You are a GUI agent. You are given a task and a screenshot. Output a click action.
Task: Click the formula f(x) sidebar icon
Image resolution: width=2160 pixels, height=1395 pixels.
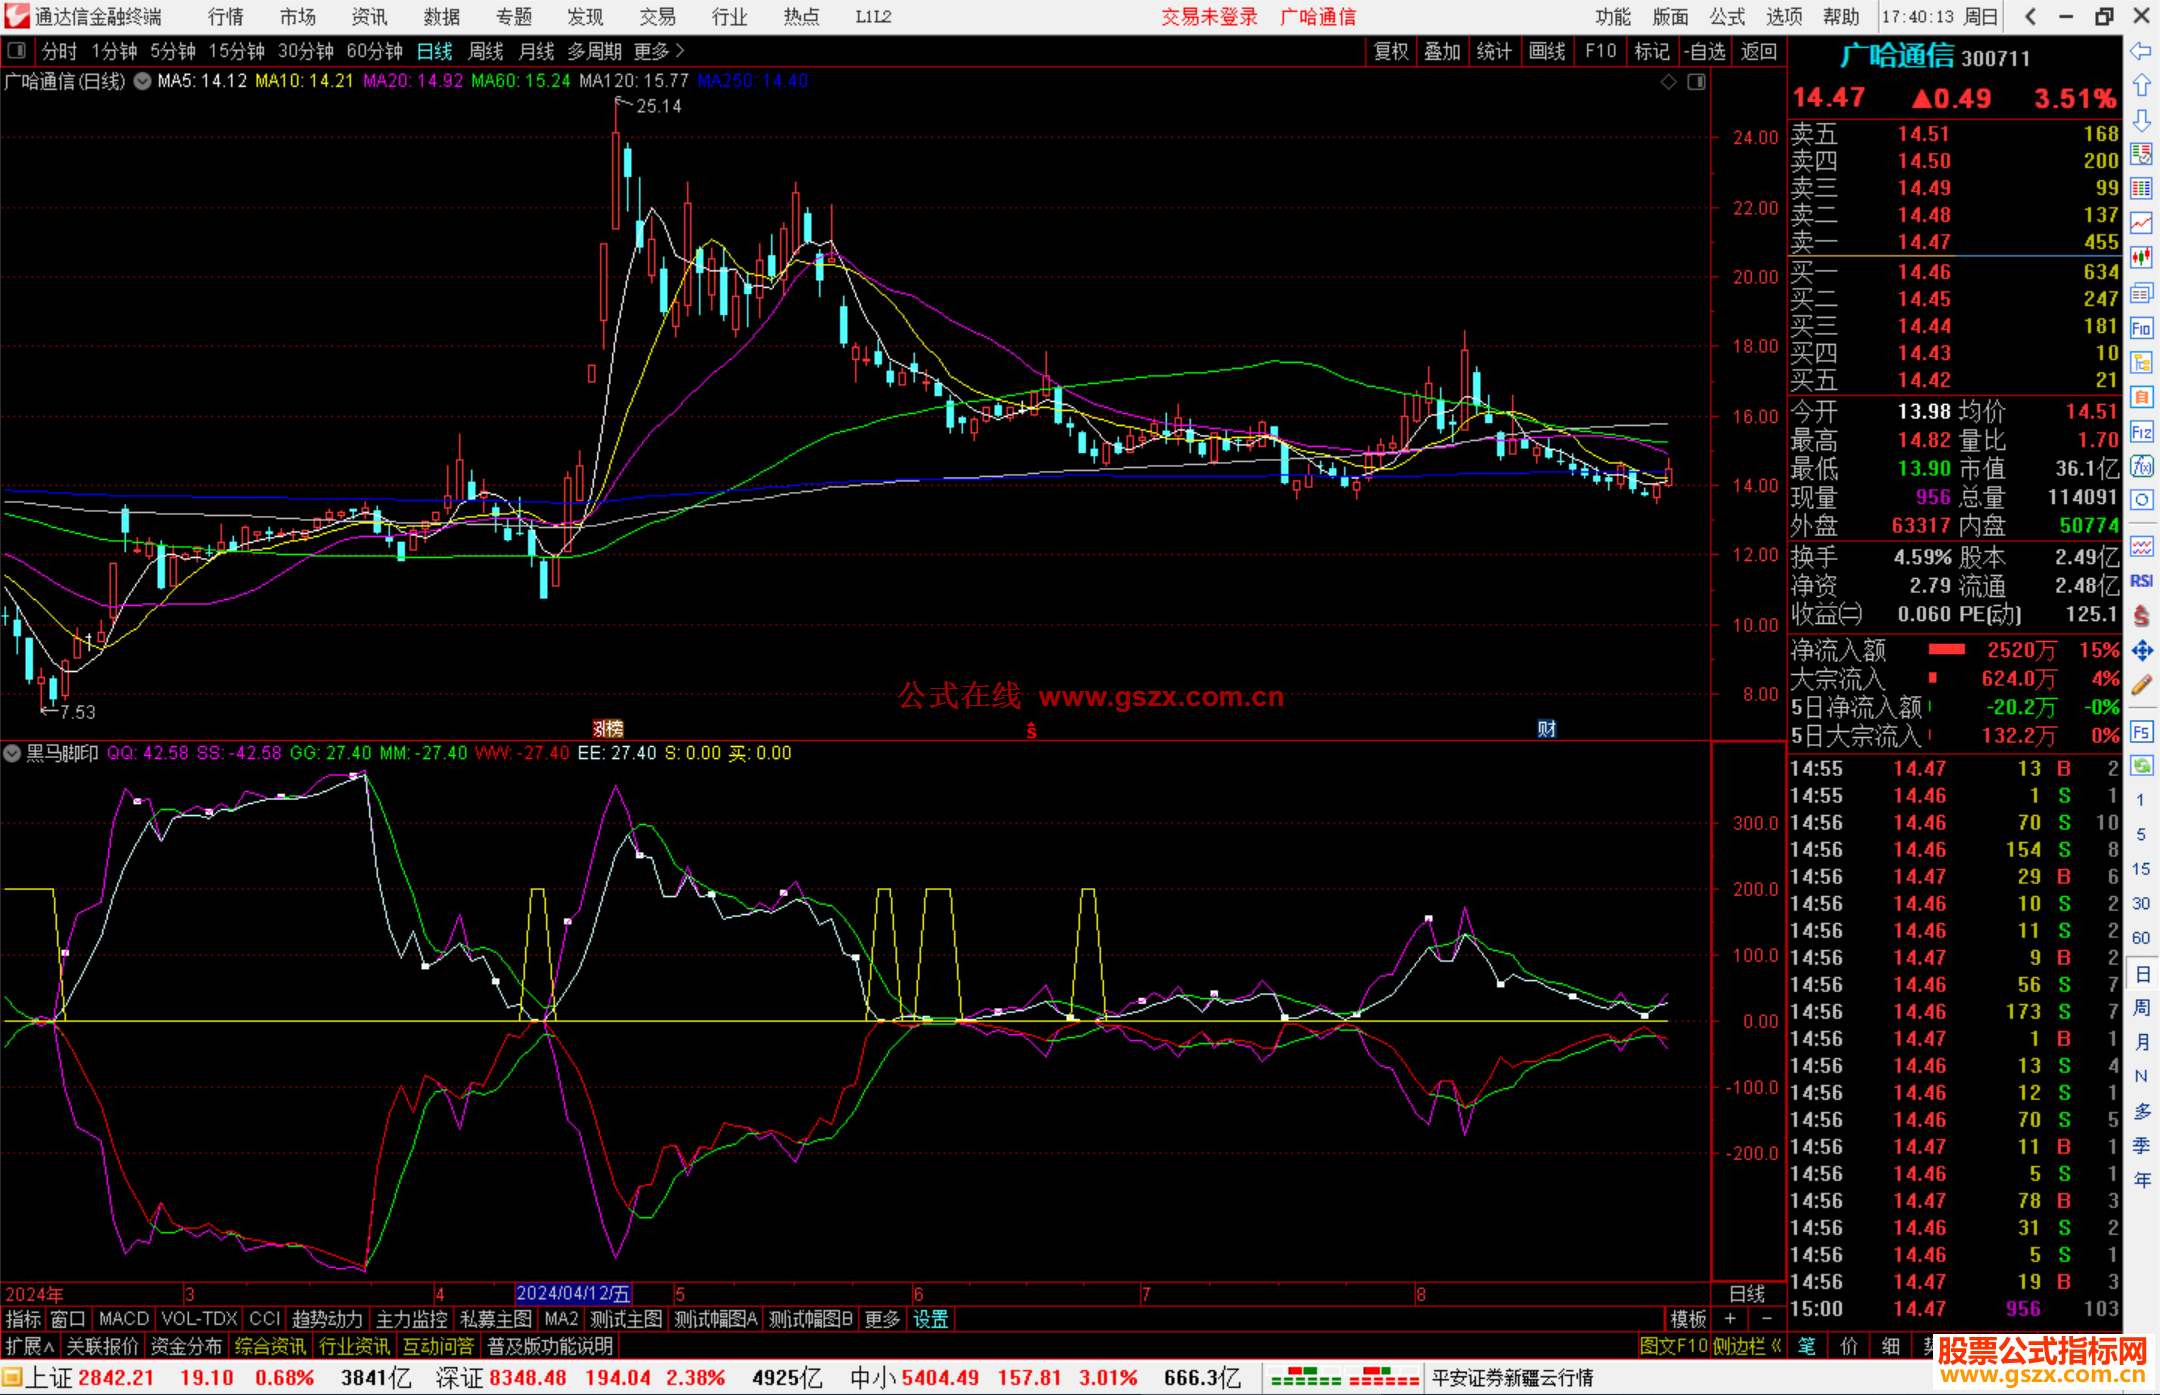point(2141,466)
